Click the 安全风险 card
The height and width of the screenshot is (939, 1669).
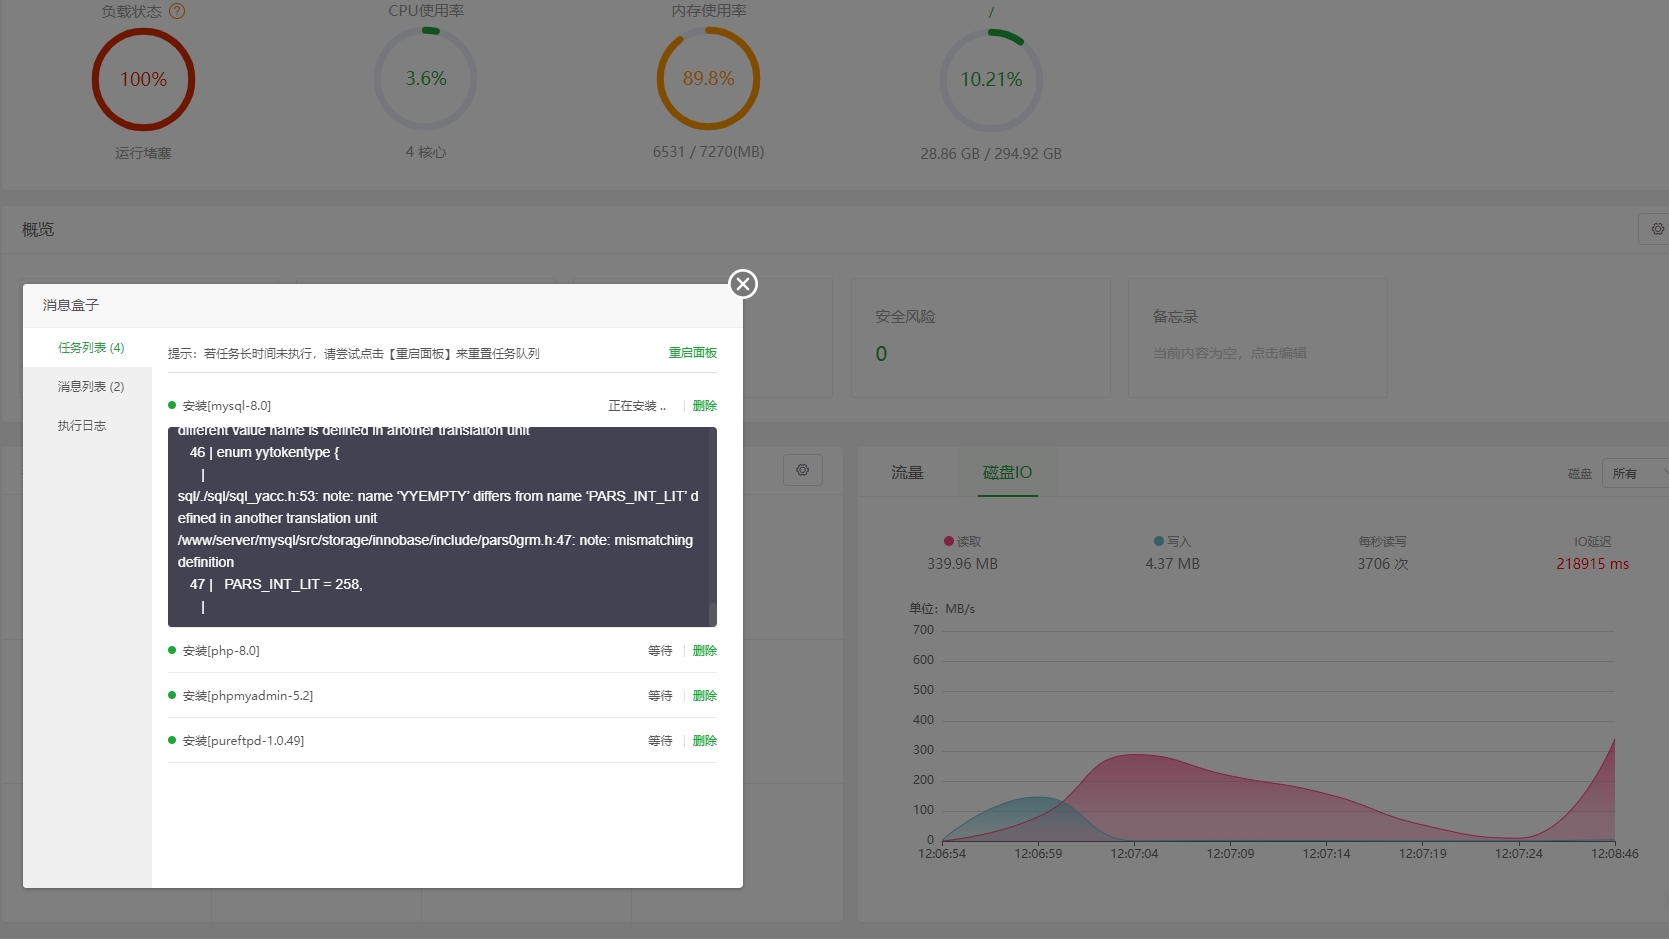tap(981, 338)
